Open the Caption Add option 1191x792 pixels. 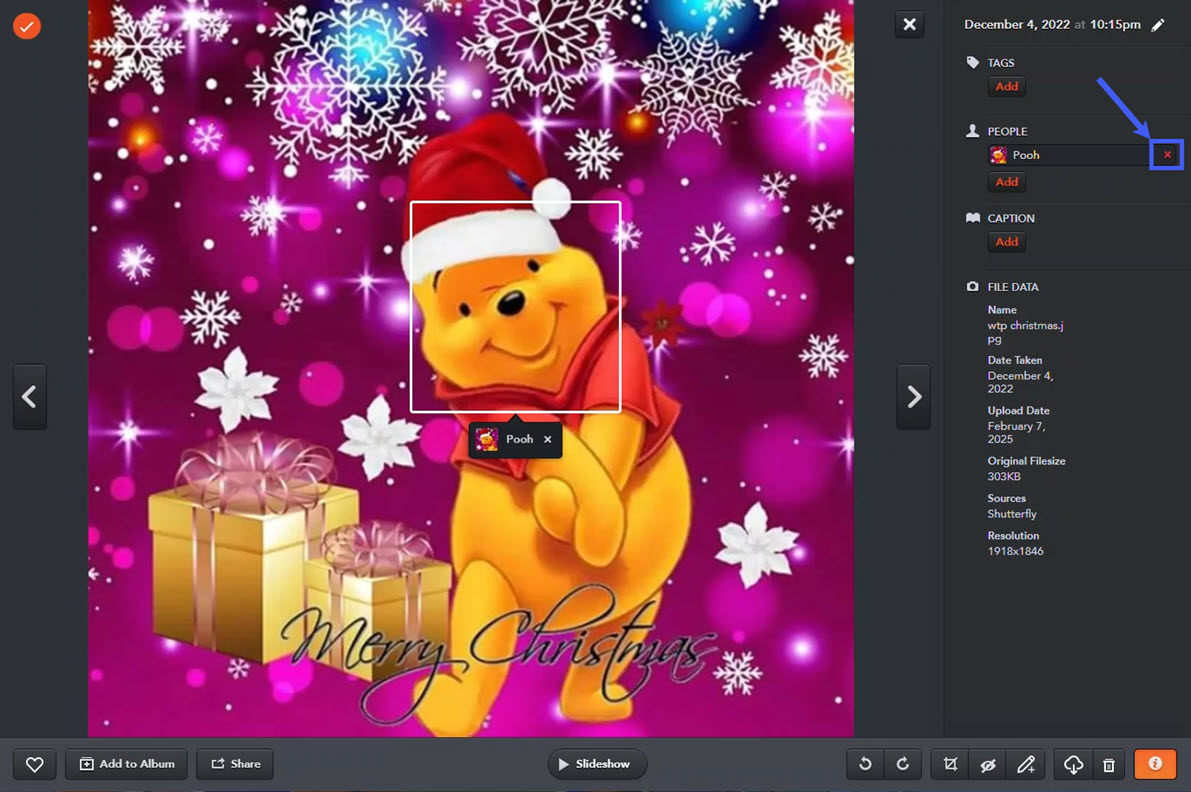(1006, 241)
